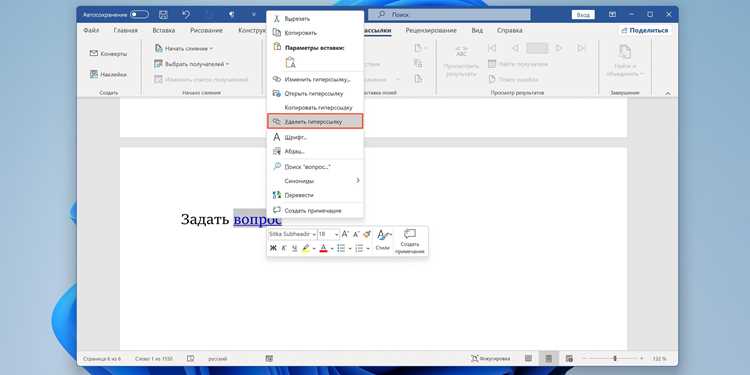Click the Поделиться button
Viewport: 750px width, 375px height.
[x=644, y=30]
